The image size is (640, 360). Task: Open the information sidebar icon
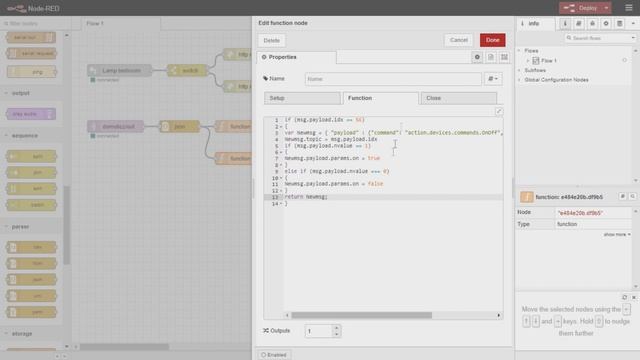click(x=565, y=24)
